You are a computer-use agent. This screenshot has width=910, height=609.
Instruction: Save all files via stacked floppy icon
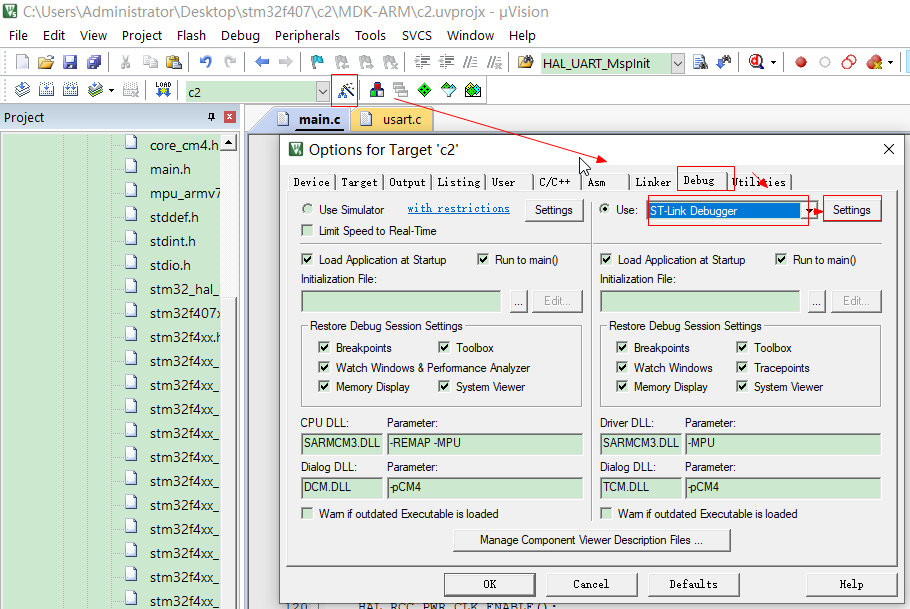coord(94,62)
